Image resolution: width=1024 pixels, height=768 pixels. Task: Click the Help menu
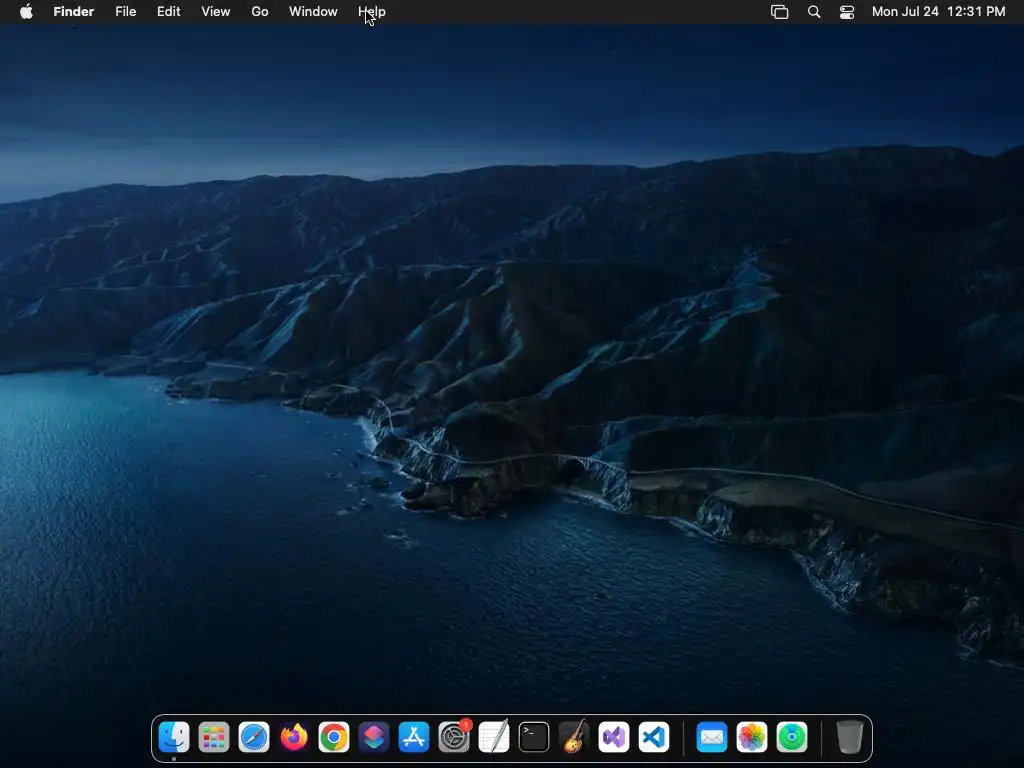(x=372, y=12)
